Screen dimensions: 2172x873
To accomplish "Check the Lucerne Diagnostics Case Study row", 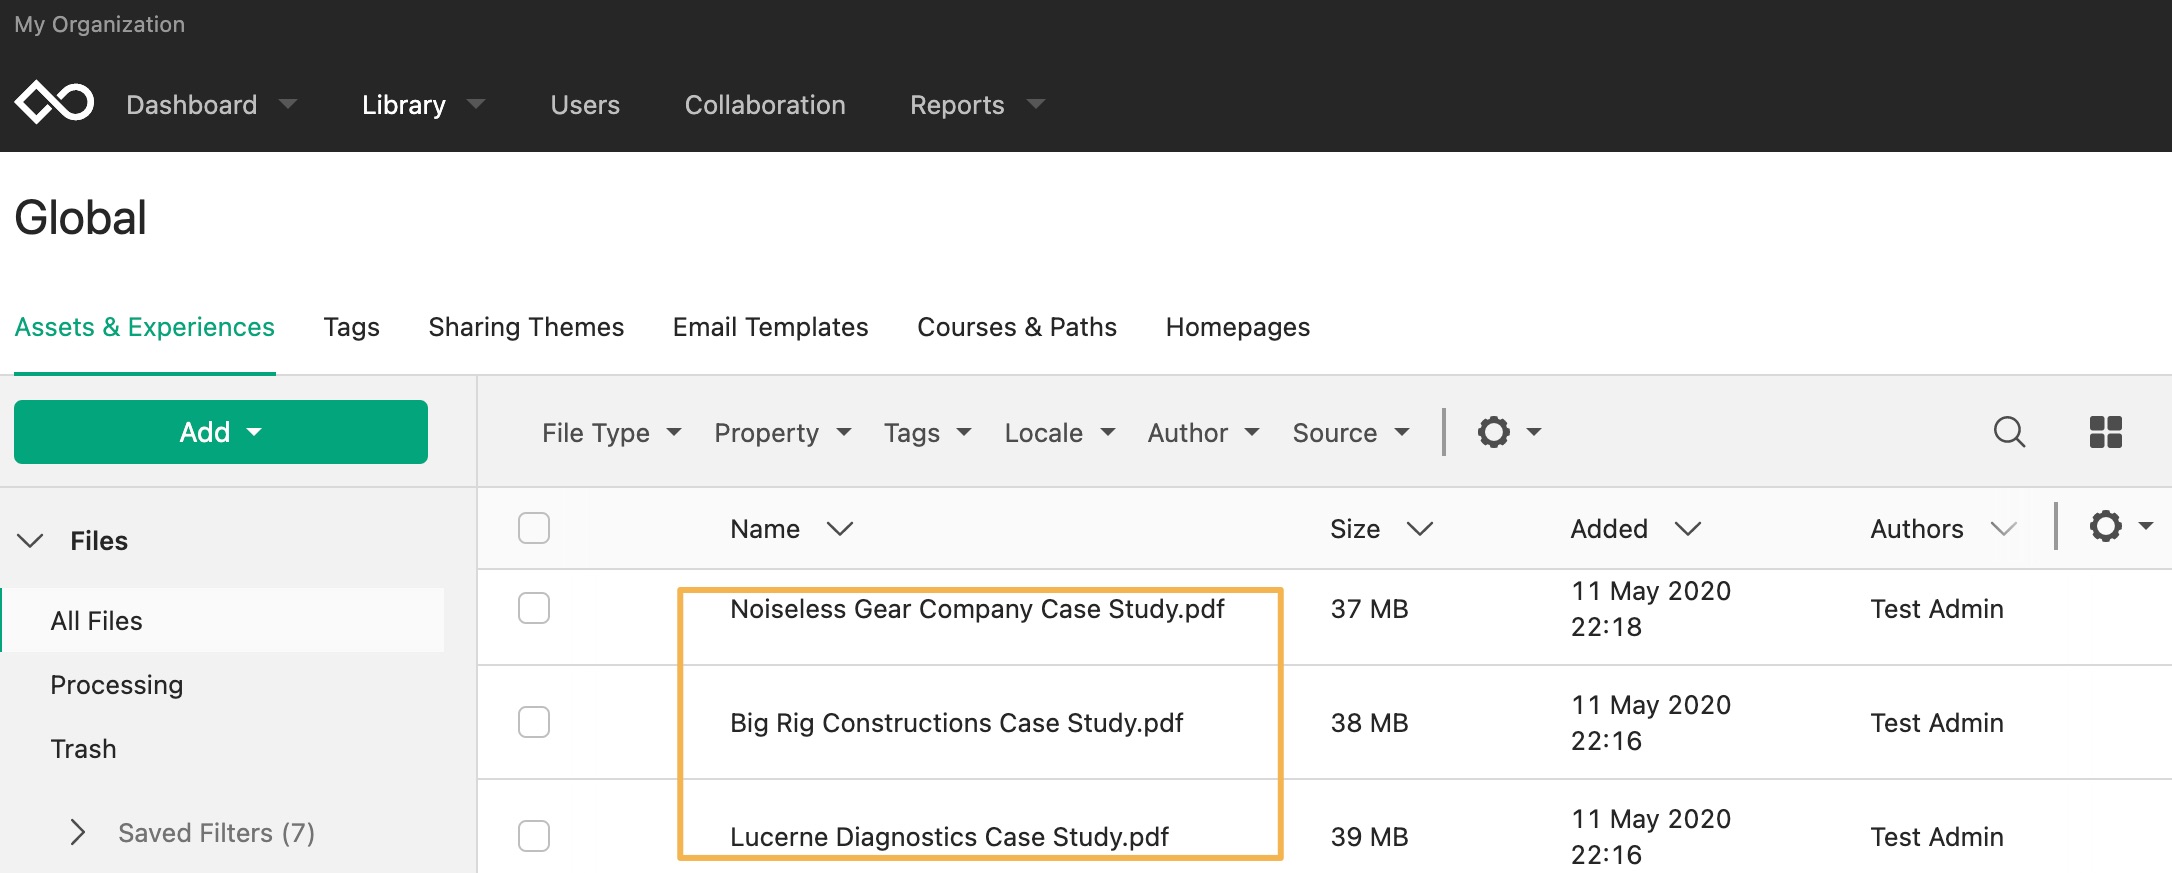I will [534, 836].
